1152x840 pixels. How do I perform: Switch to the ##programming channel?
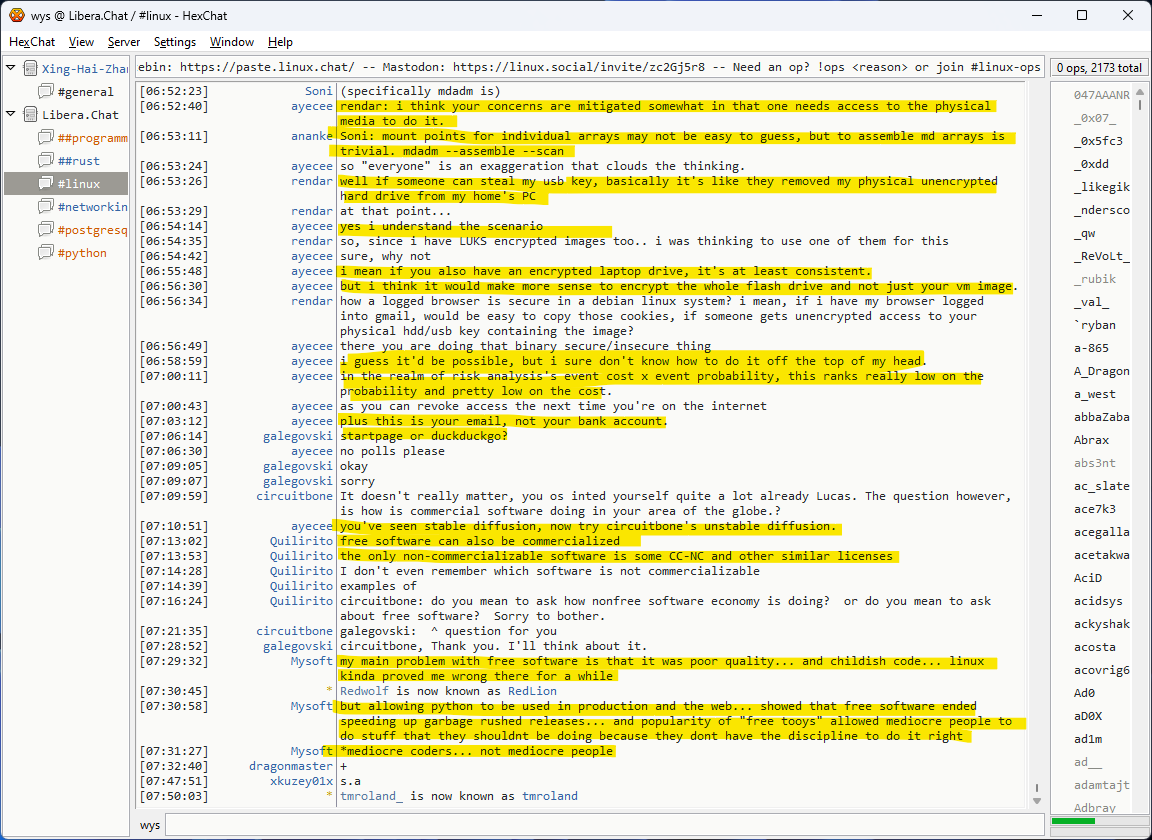[x=92, y=138]
